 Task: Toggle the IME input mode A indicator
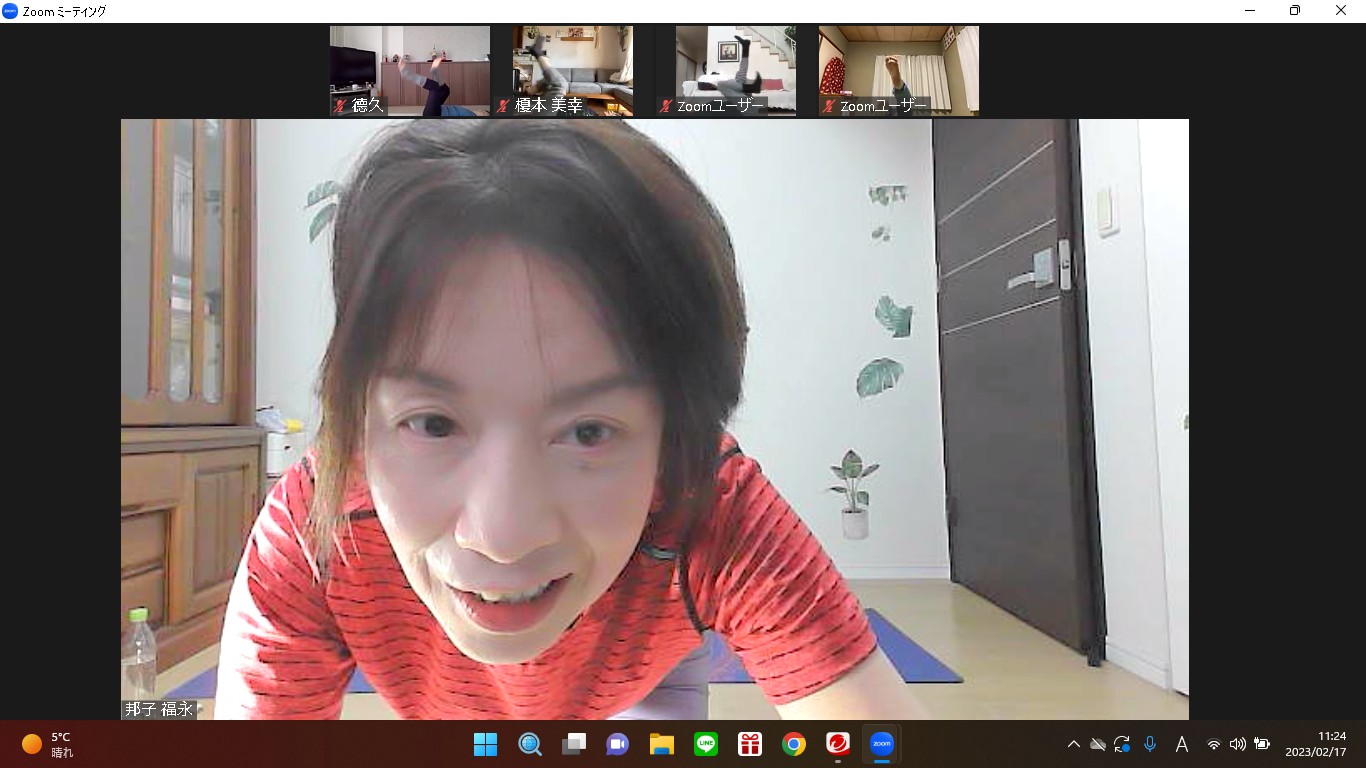1181,744
